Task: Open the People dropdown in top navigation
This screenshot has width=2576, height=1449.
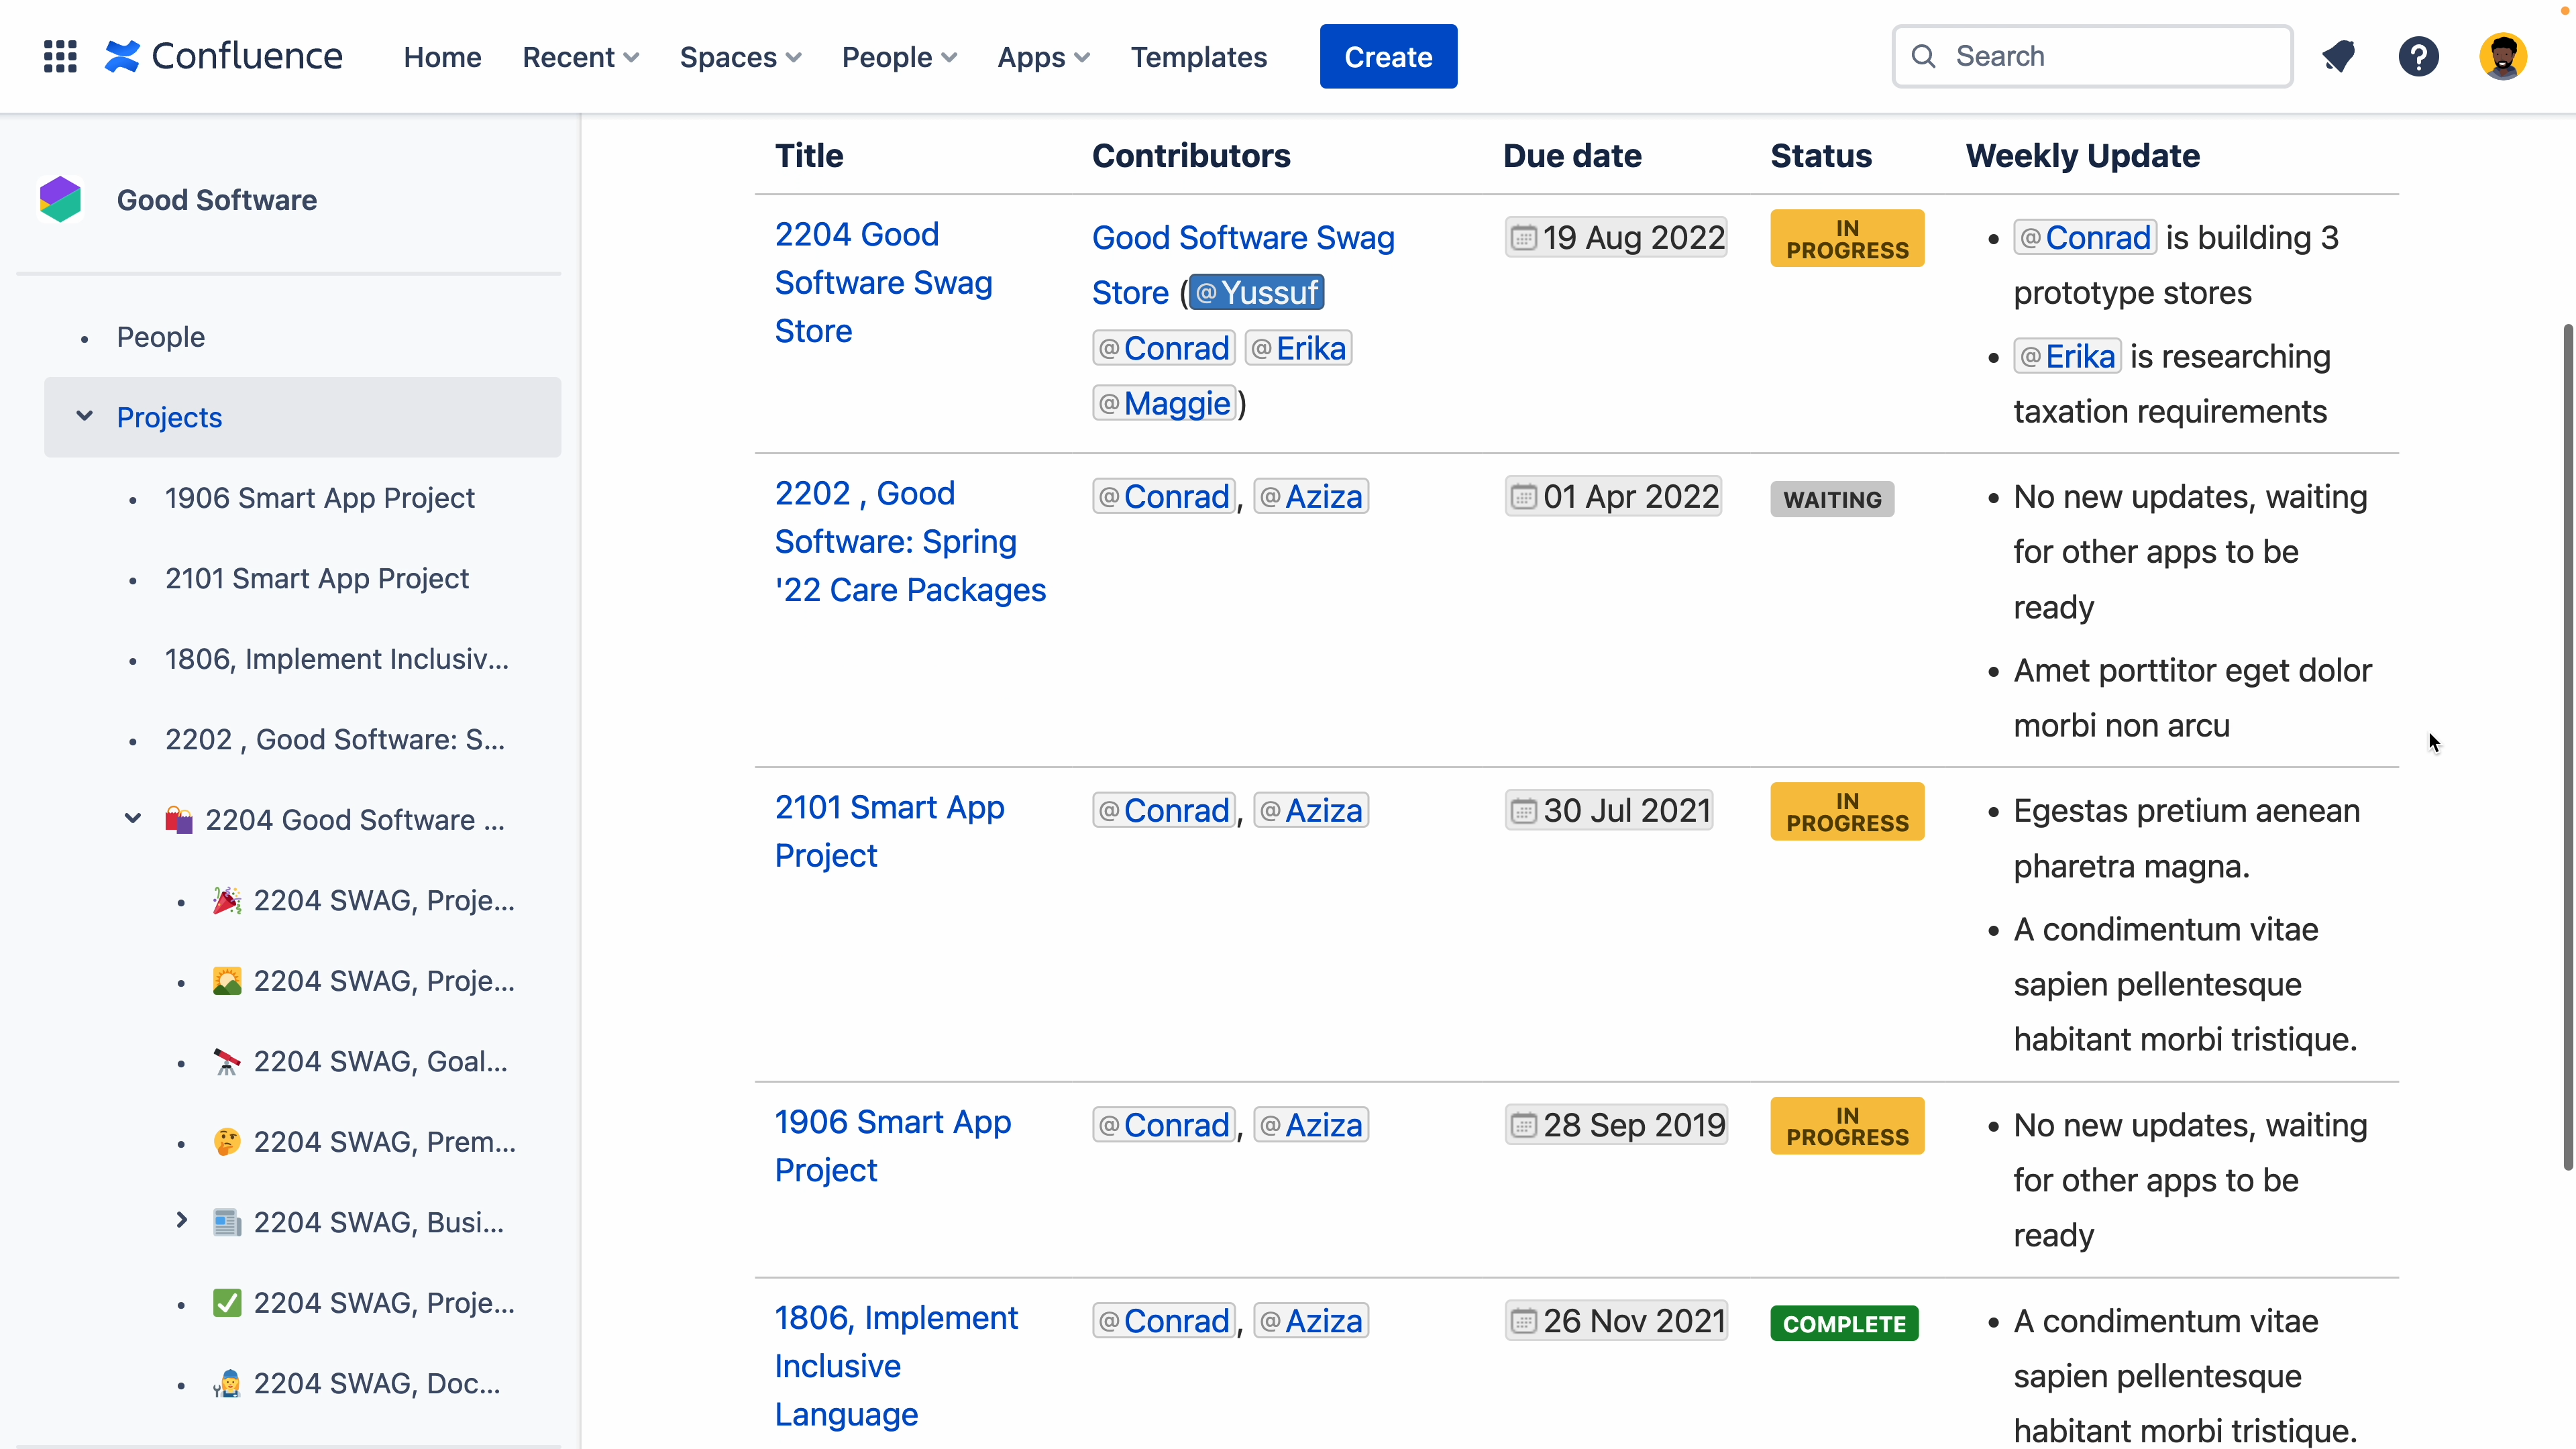Action: point(899,57)
